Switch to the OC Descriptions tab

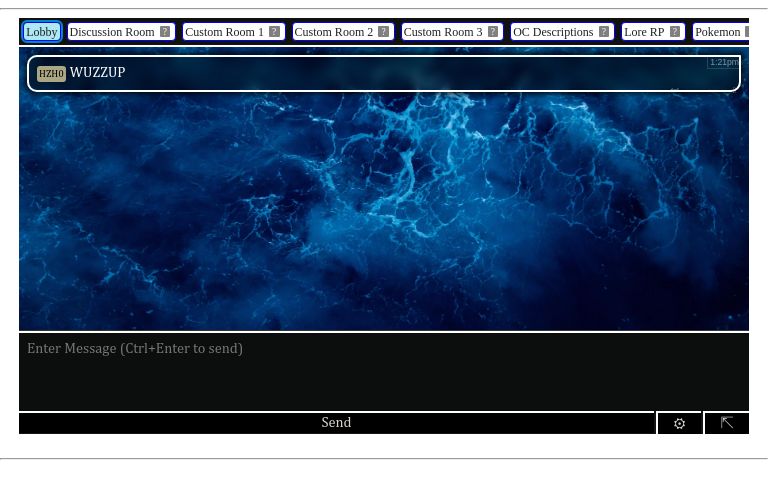coord(552,32)
